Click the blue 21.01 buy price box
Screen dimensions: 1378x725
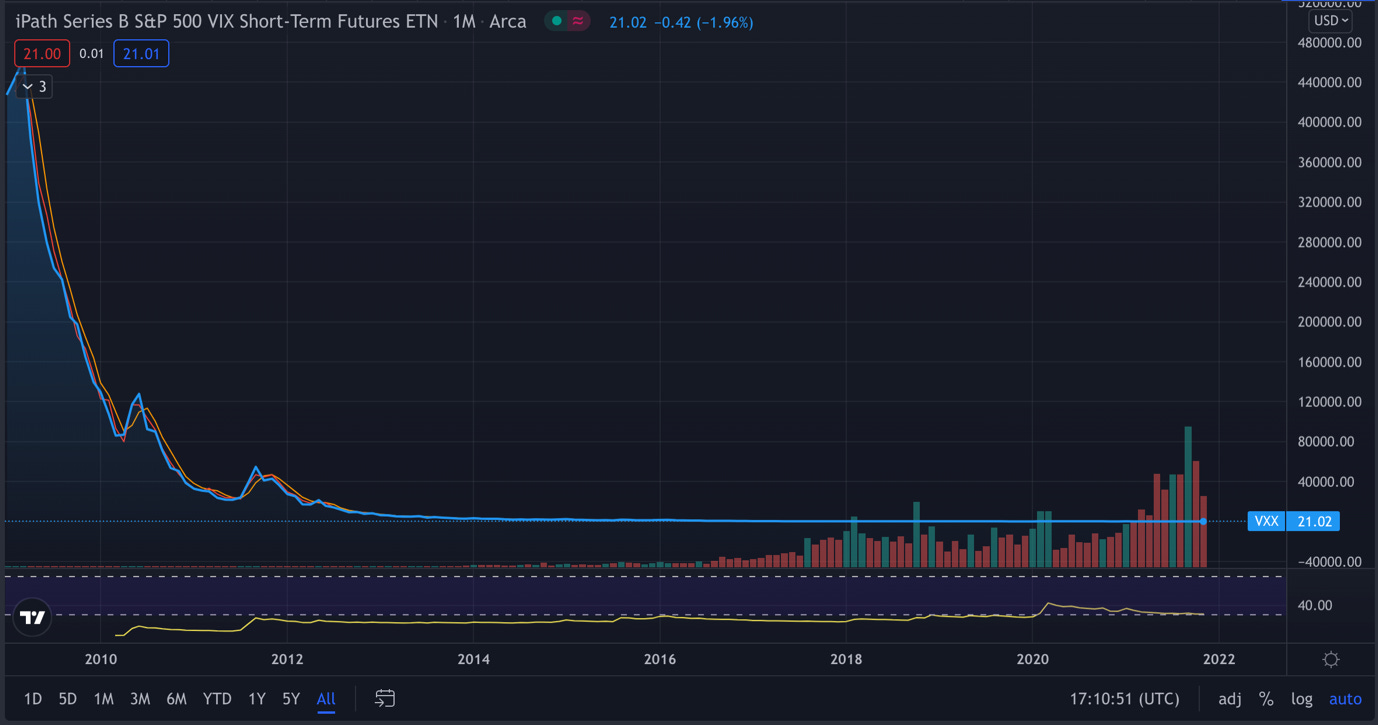[141, 54]
